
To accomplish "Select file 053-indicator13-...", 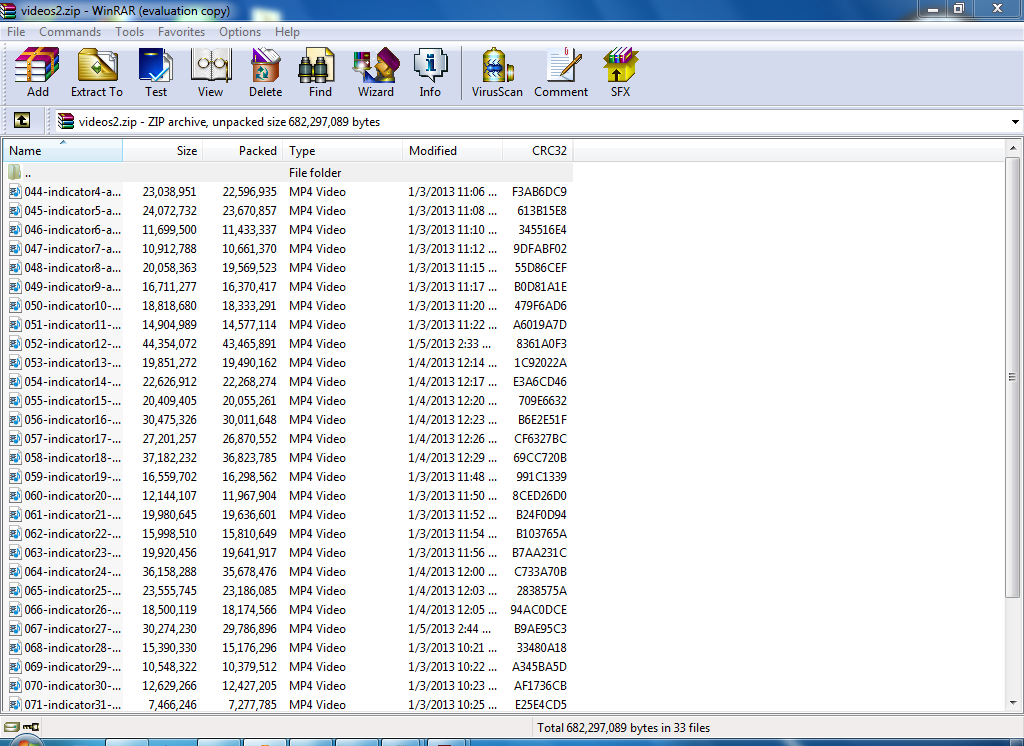I will coord(72,363).
